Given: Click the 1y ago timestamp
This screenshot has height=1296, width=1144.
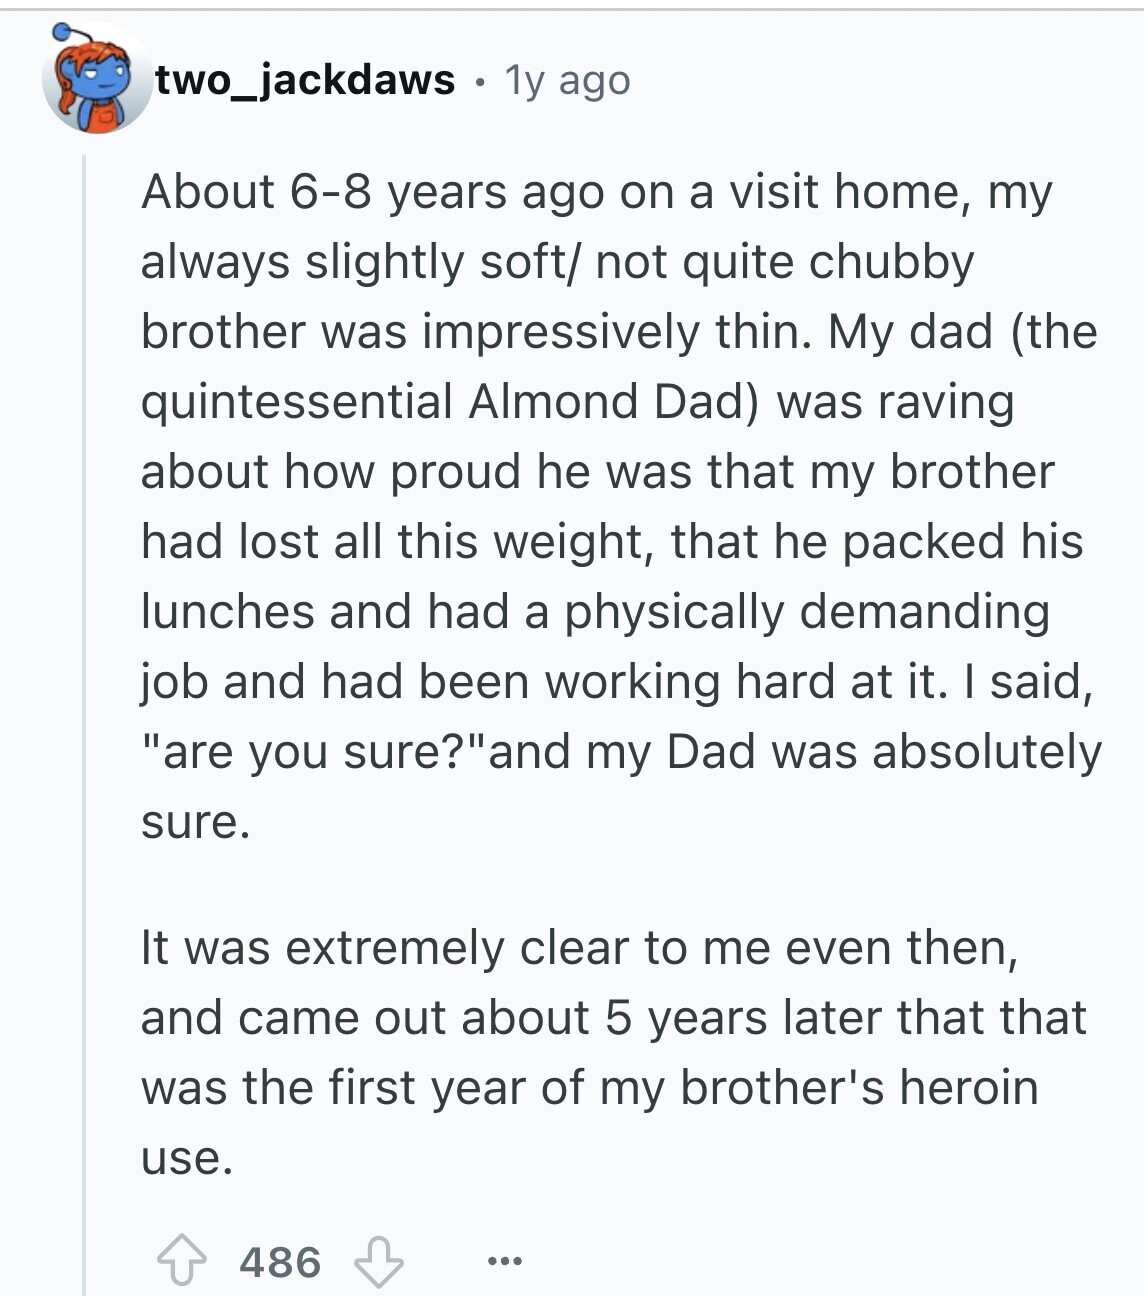Looking at the screenshot, I should click(x=568, y=80).
